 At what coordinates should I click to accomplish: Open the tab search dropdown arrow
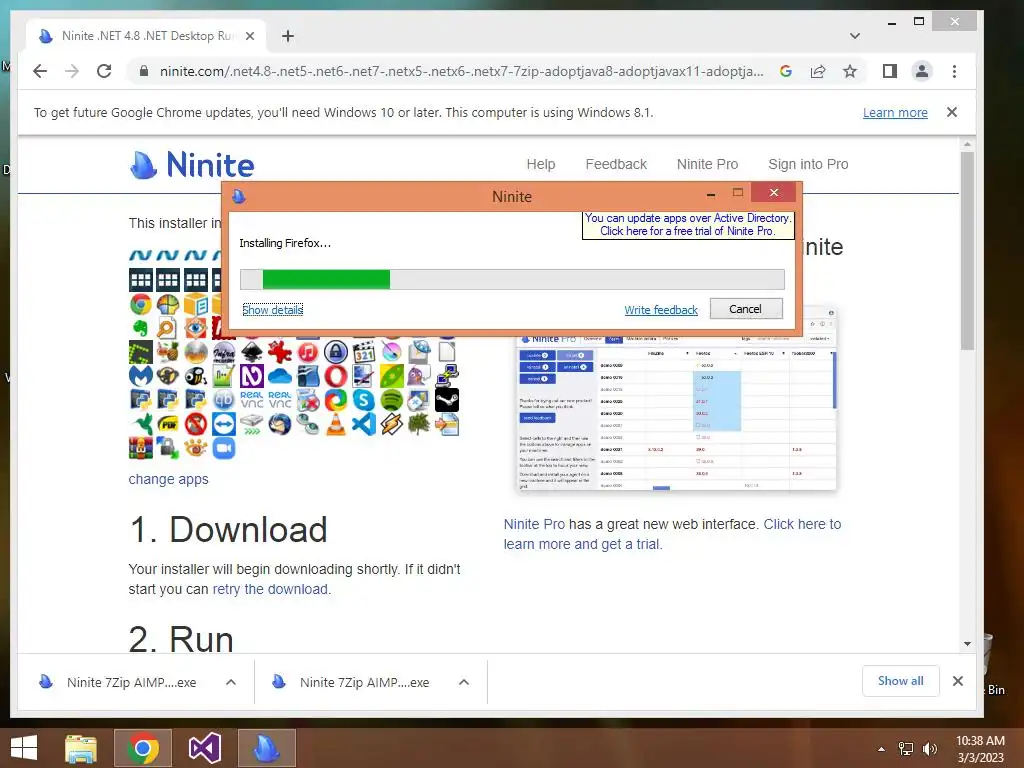854,36
